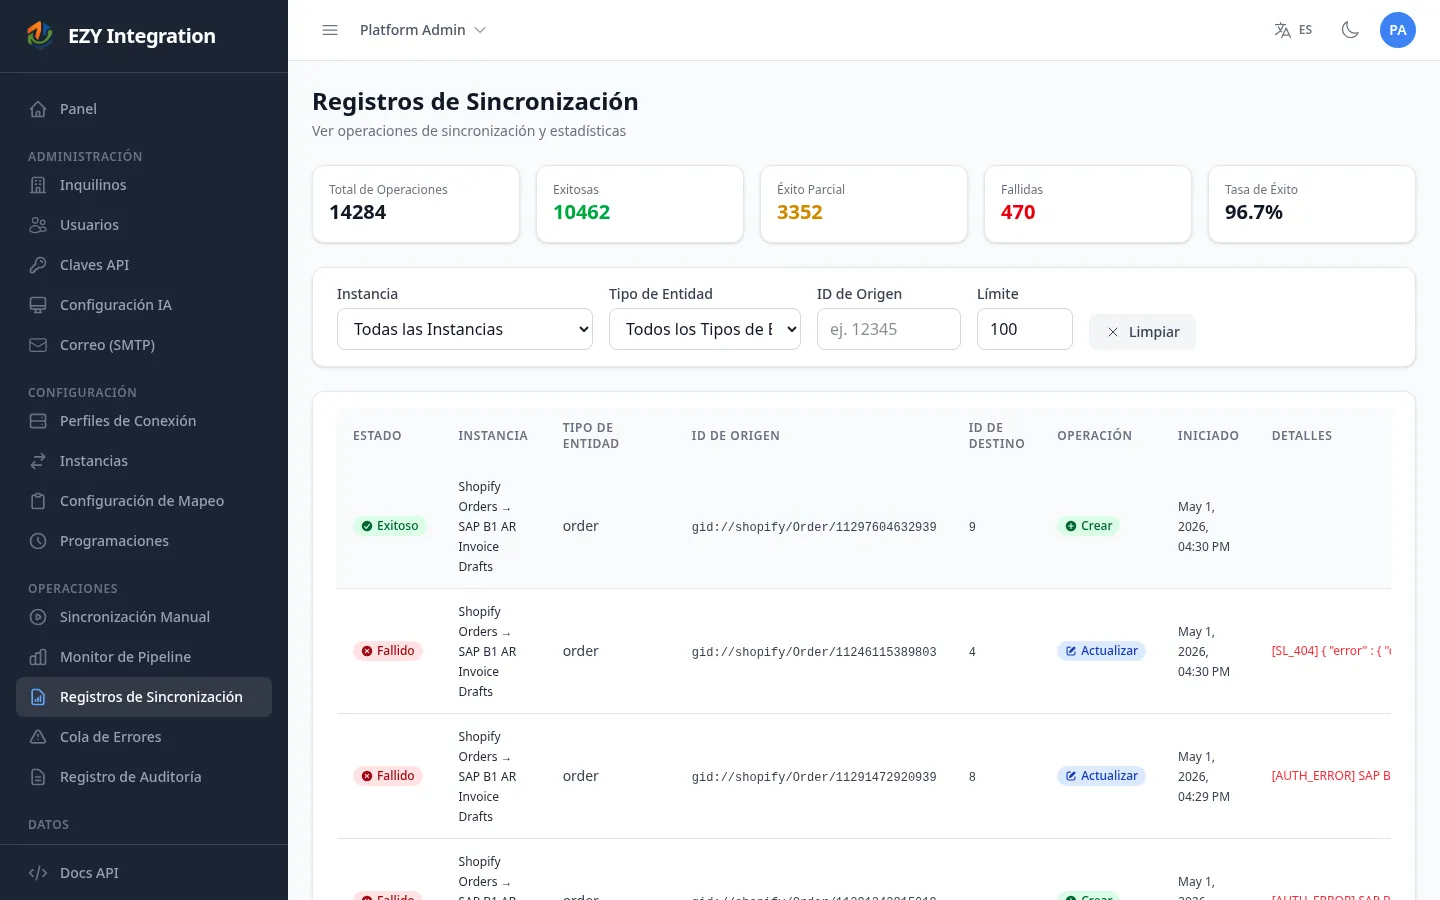This screenshot has width=1440, height=900.
Task: Click the OPERACIÓN column header
Action: (1095, 436)
